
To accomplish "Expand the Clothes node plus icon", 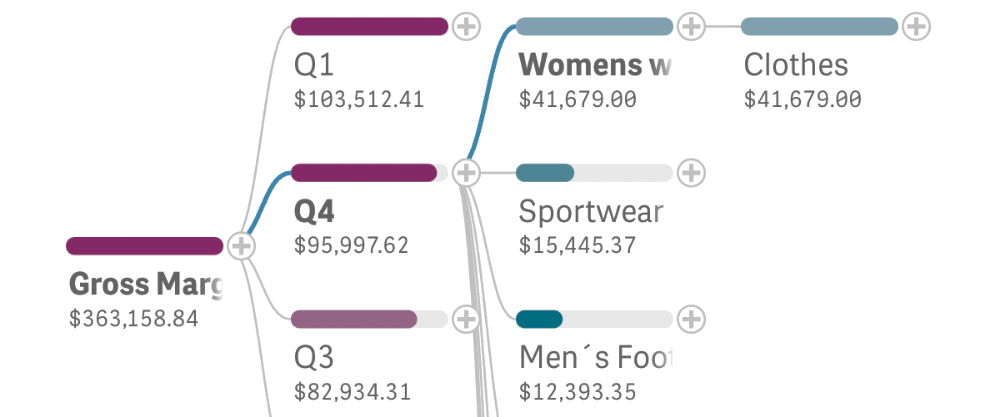I will point(915,26).
